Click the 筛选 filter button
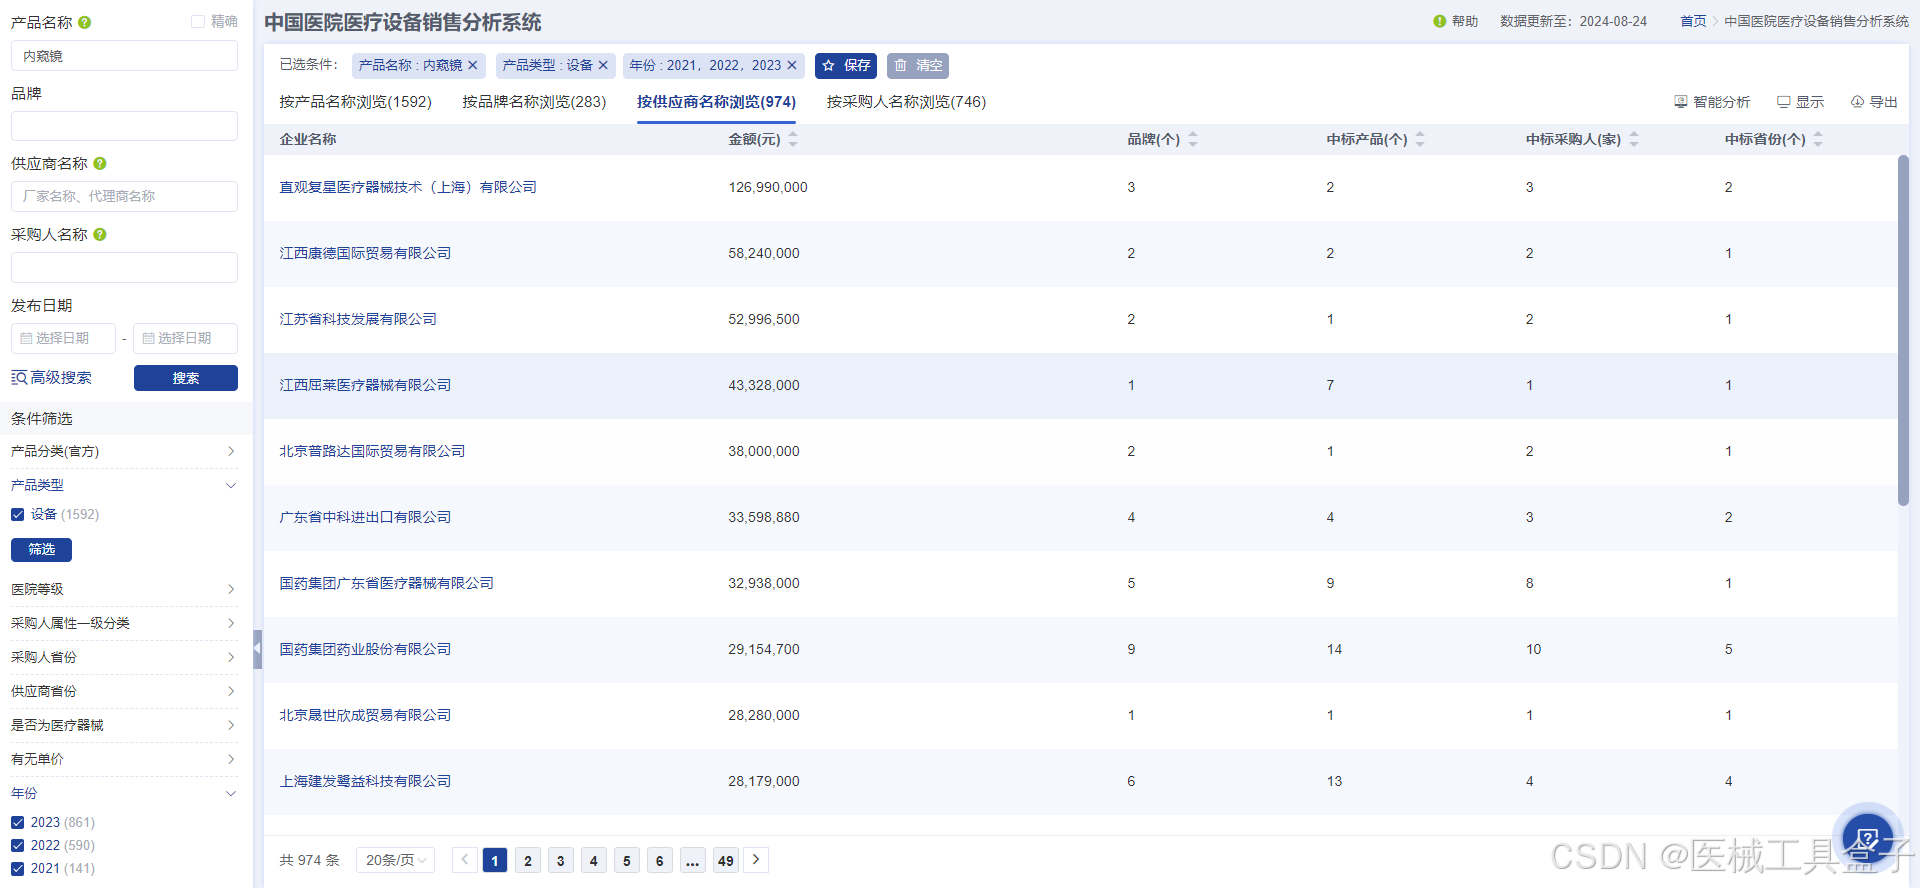The width and height of the screenshot is (1920, 888). click(41, 549)
